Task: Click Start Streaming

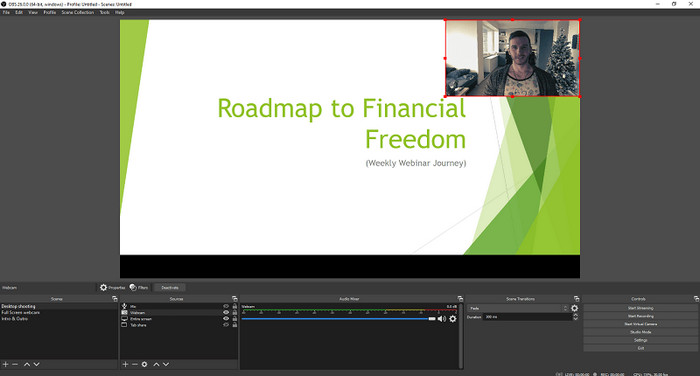Action: 640,308
